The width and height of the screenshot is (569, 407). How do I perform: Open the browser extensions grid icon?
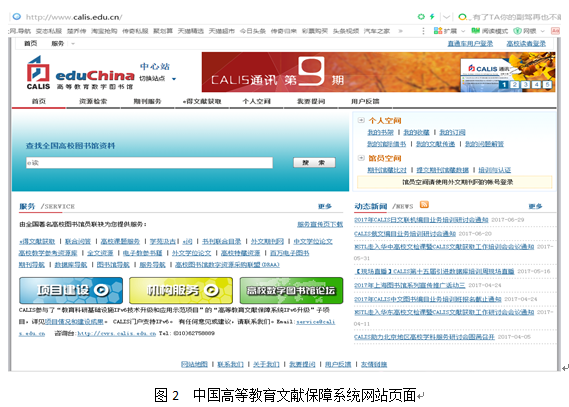[x=438, y=31]
